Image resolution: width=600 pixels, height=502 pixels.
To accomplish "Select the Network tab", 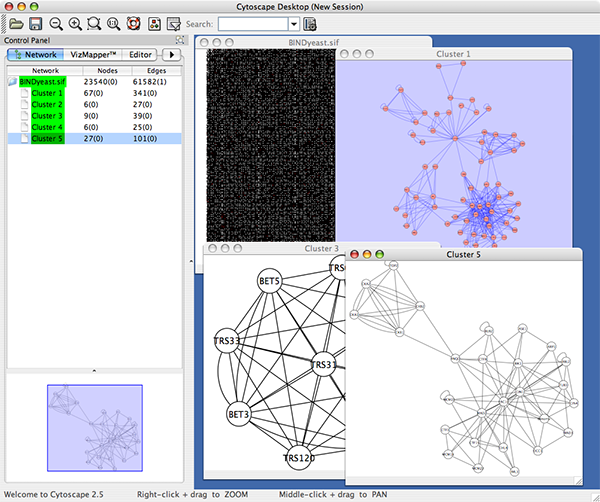I will point(35,55).
